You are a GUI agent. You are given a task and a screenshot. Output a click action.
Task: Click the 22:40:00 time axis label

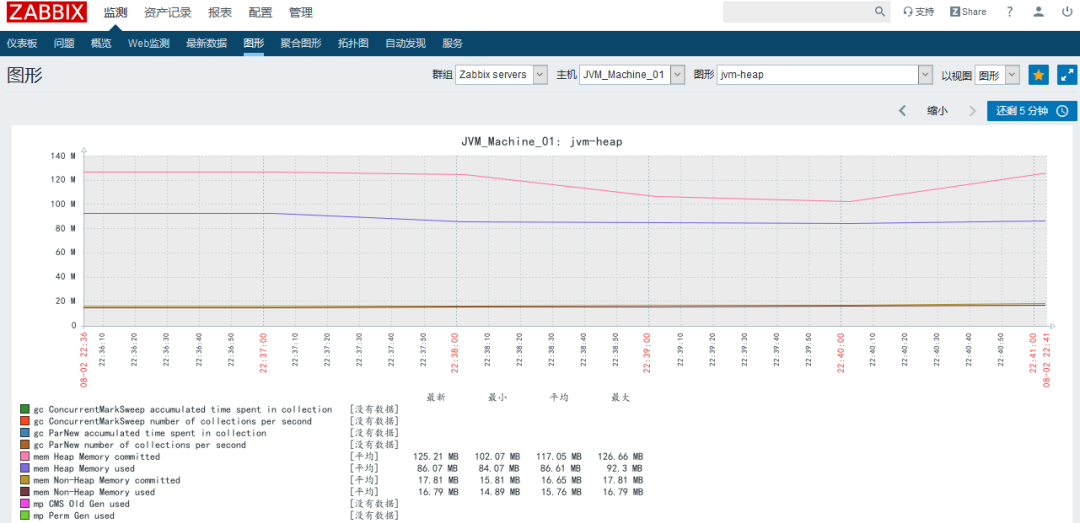(x=840, y=352)
